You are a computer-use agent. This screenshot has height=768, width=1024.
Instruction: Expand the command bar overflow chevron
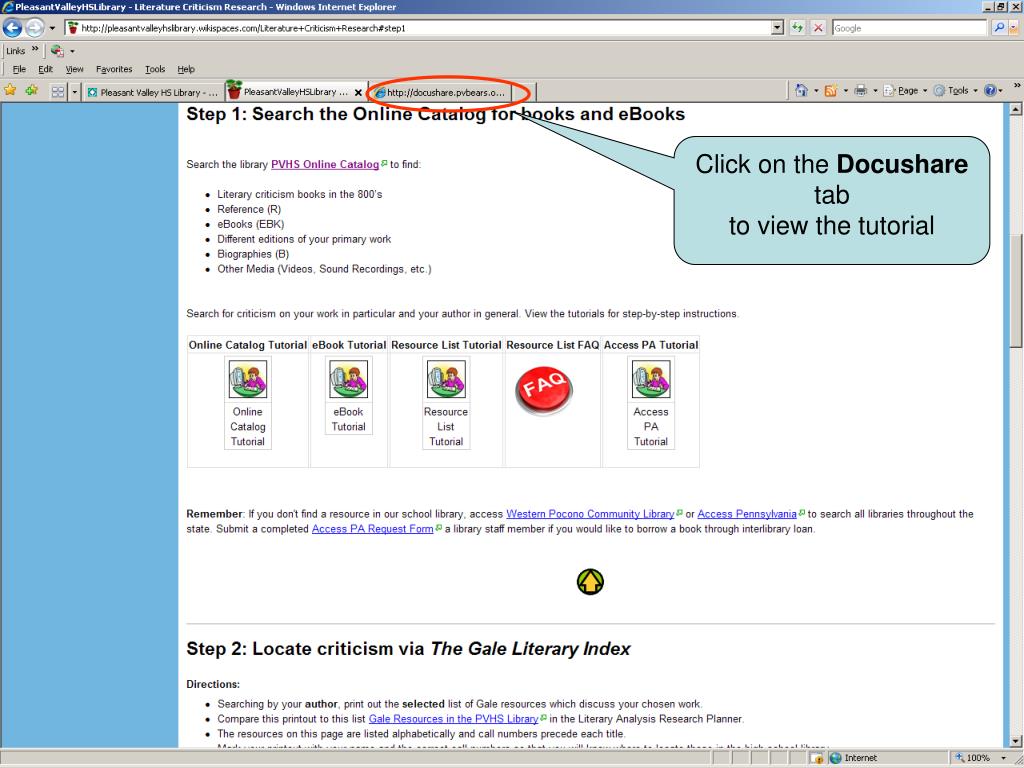click(x=1016, y=86)
